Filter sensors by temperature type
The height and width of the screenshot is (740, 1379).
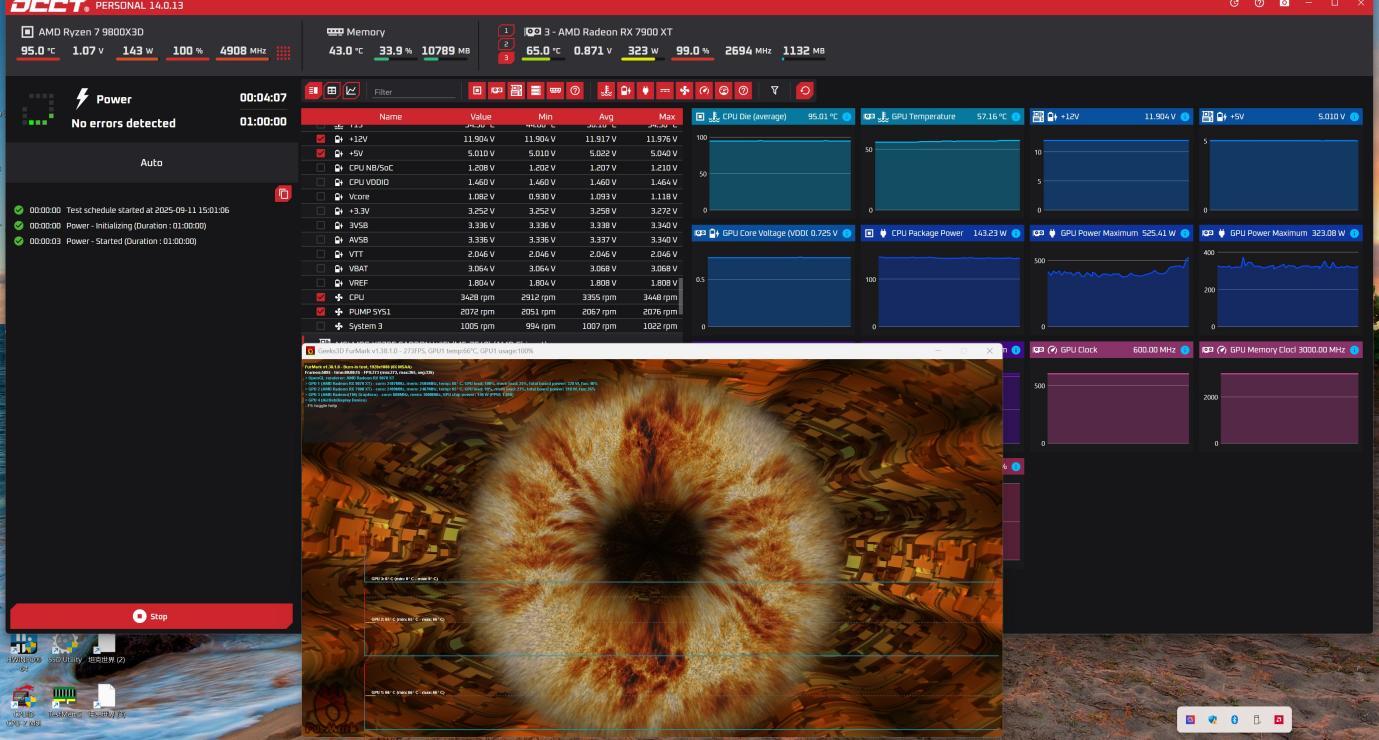[x=606, y=91]
